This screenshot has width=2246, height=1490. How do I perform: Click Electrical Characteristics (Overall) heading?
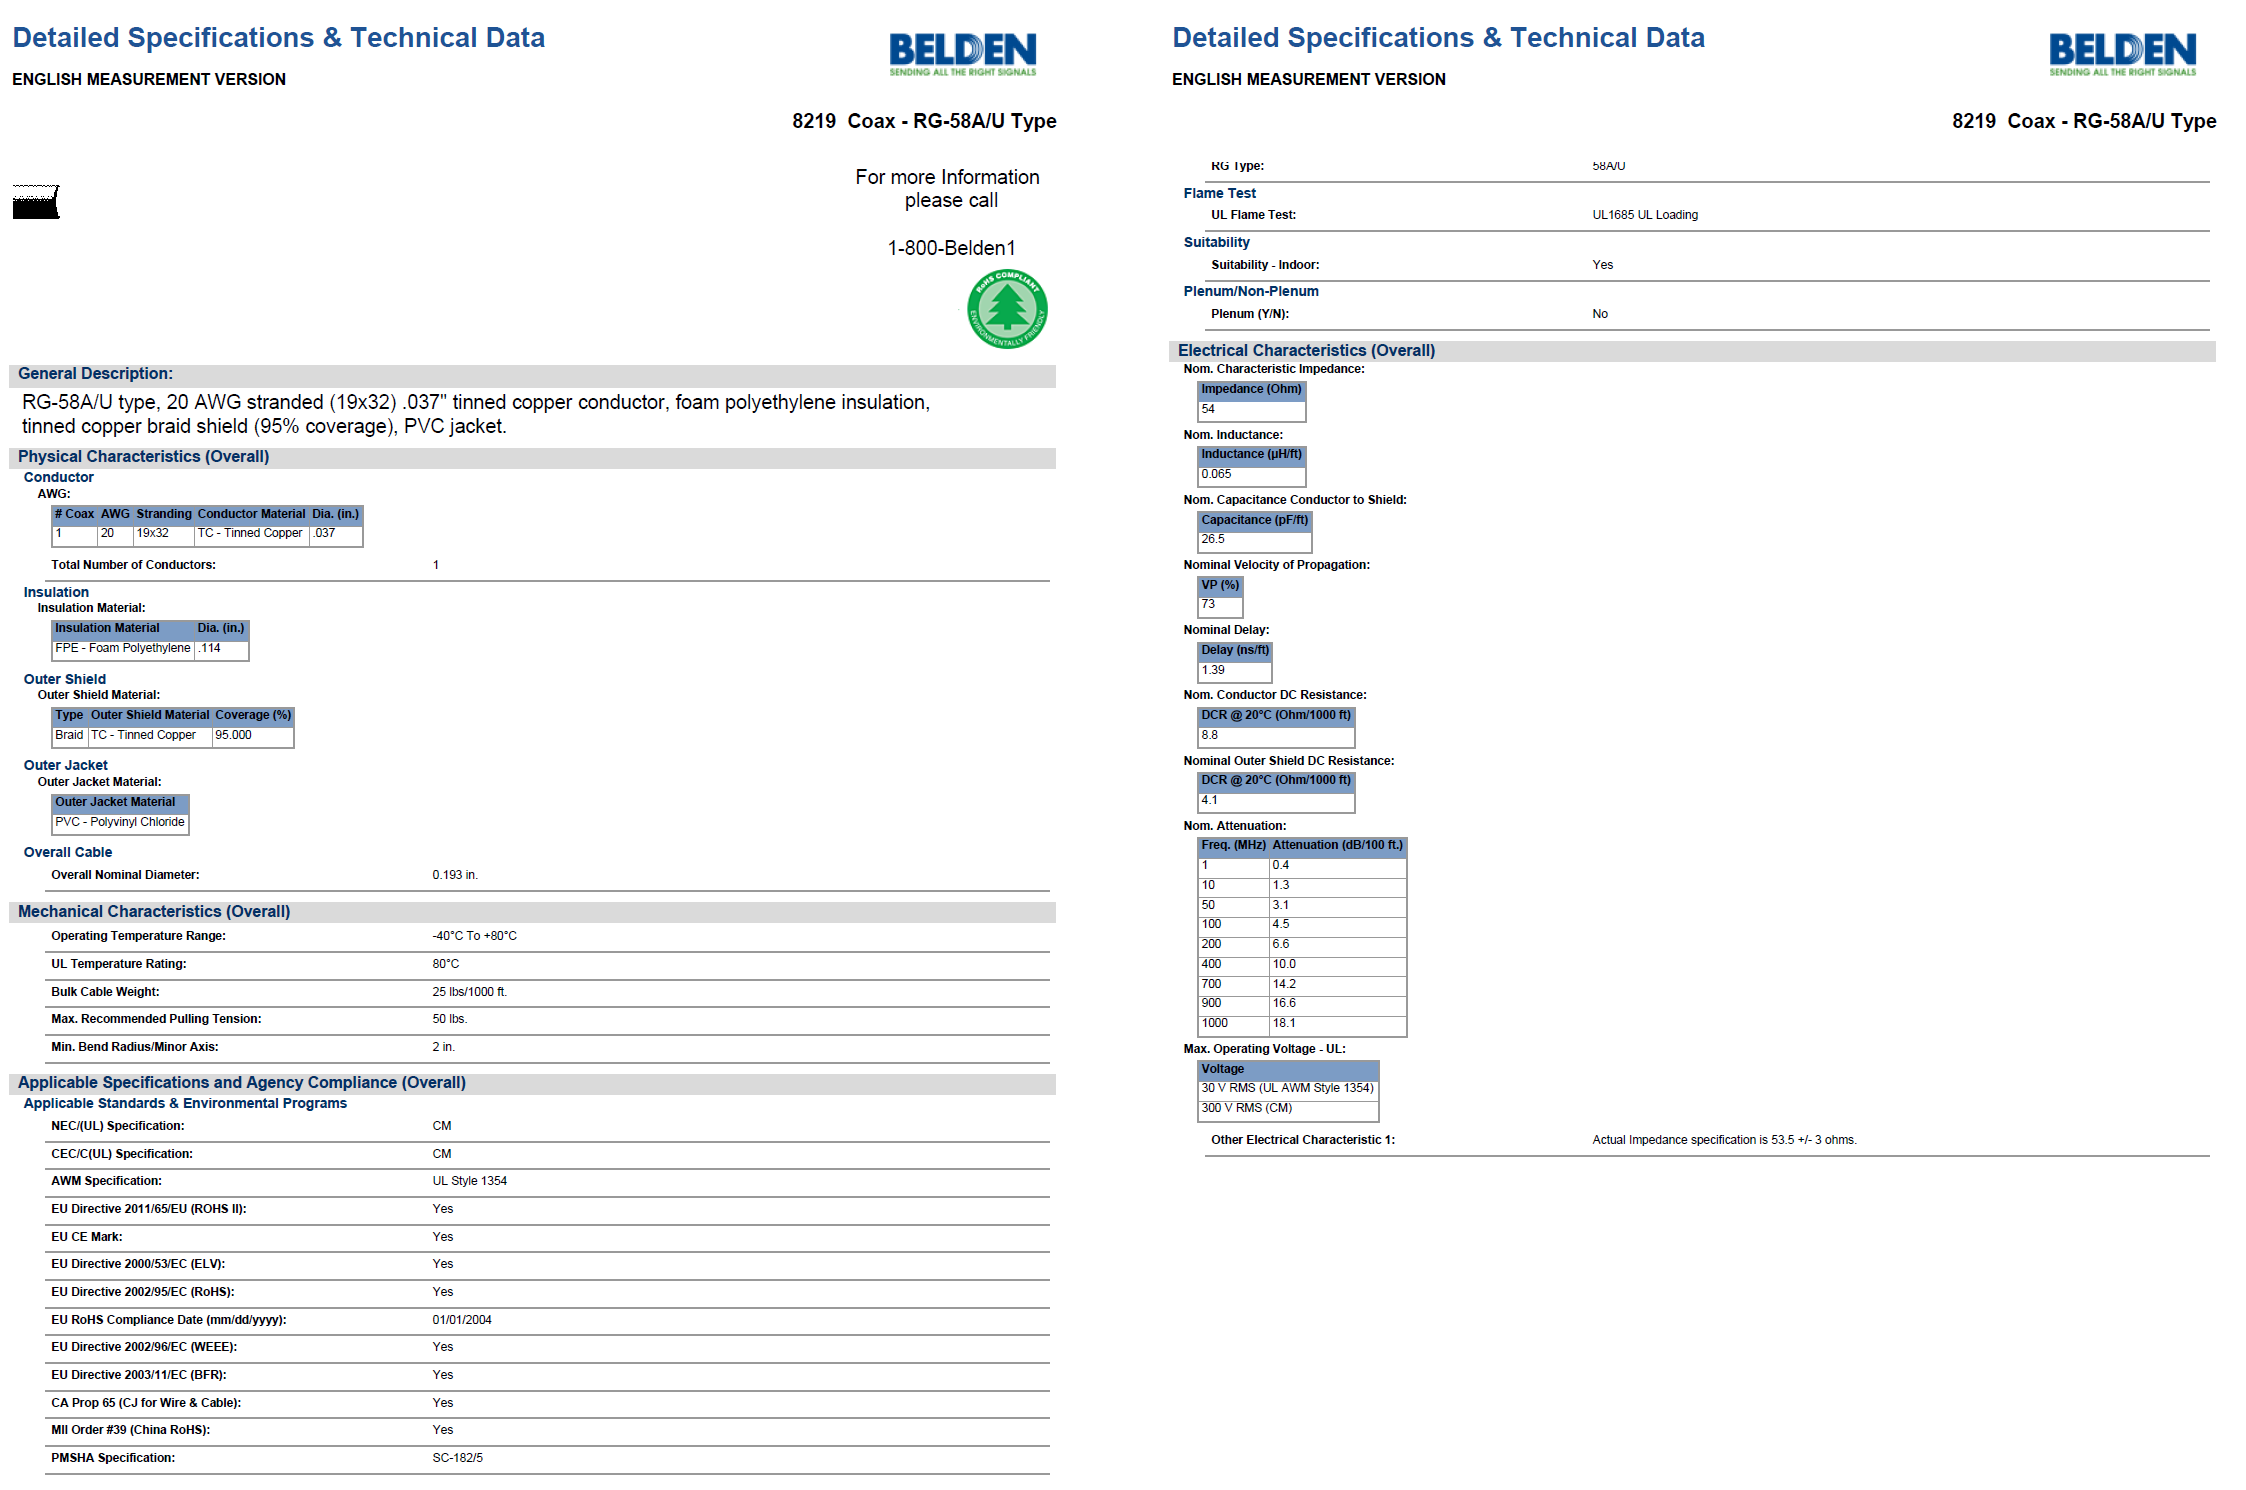[x=1306, y=350]
